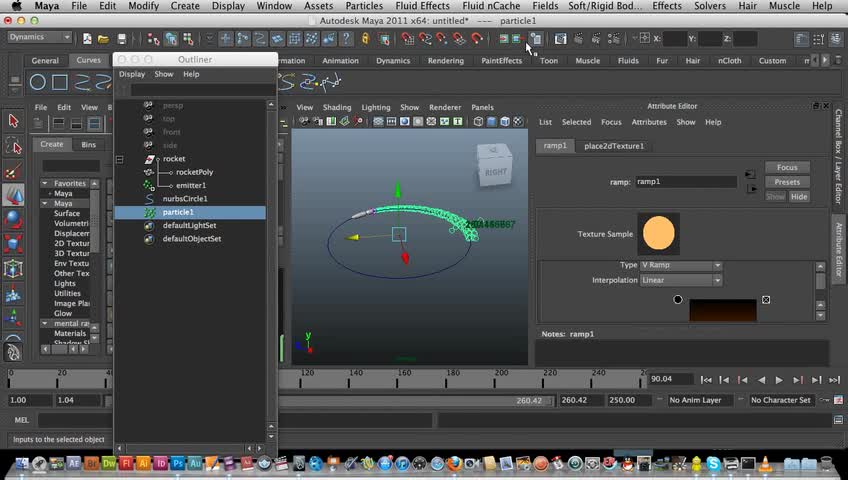This screenshot has height=480, width=848.
Task: Click the Presets button
Action: [787, 182]
